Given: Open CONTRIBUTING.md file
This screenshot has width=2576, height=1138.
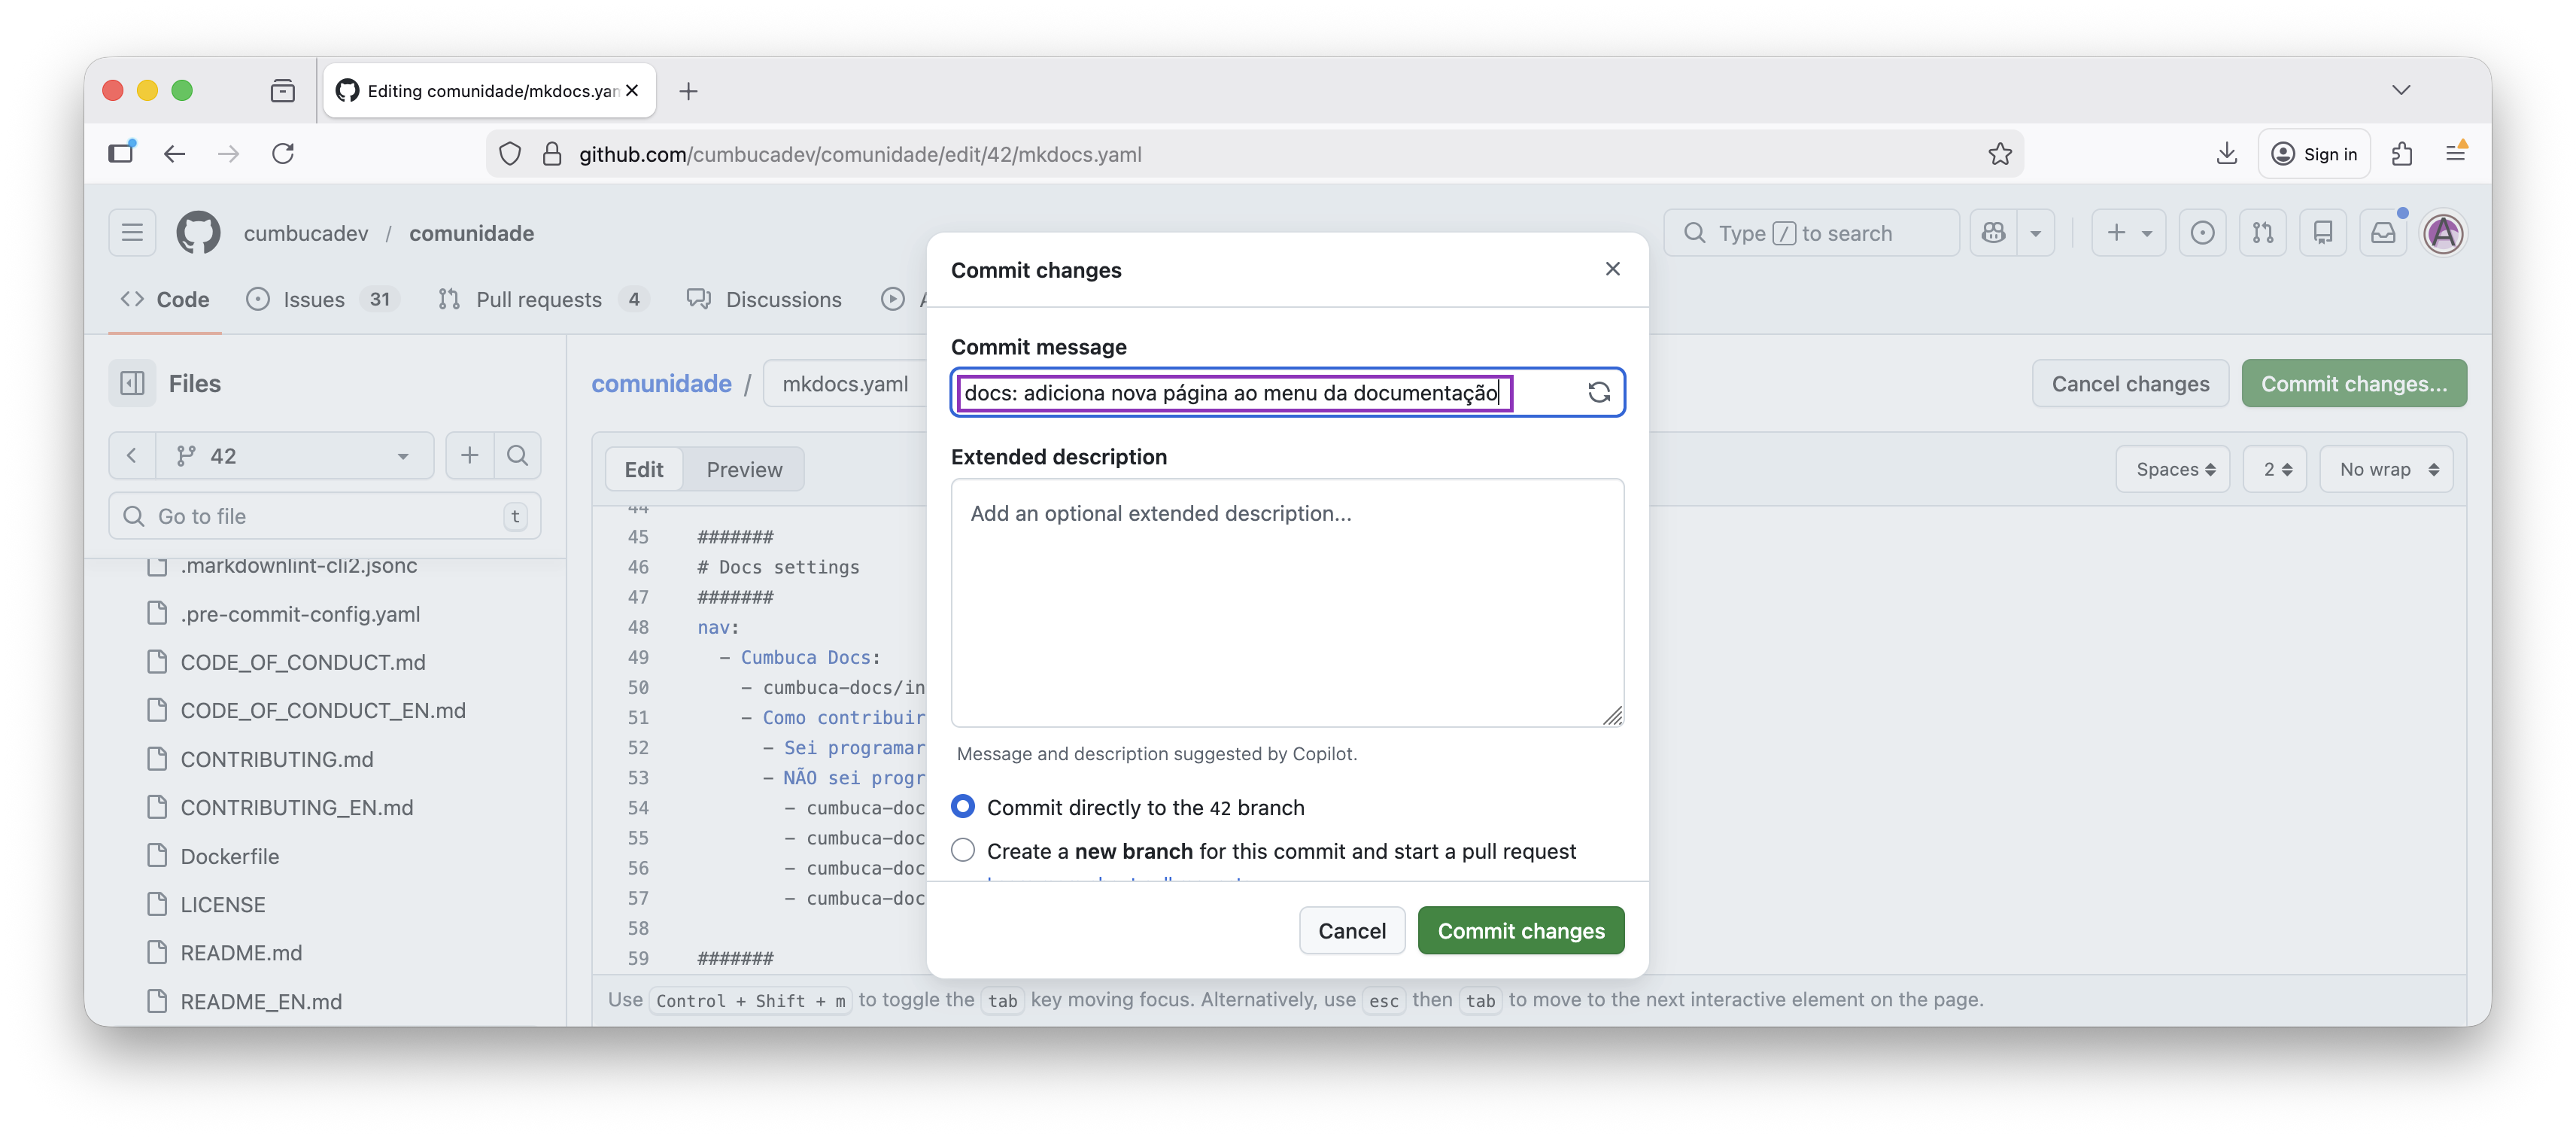Looking at the screenshot, I should tap(277, 758).
